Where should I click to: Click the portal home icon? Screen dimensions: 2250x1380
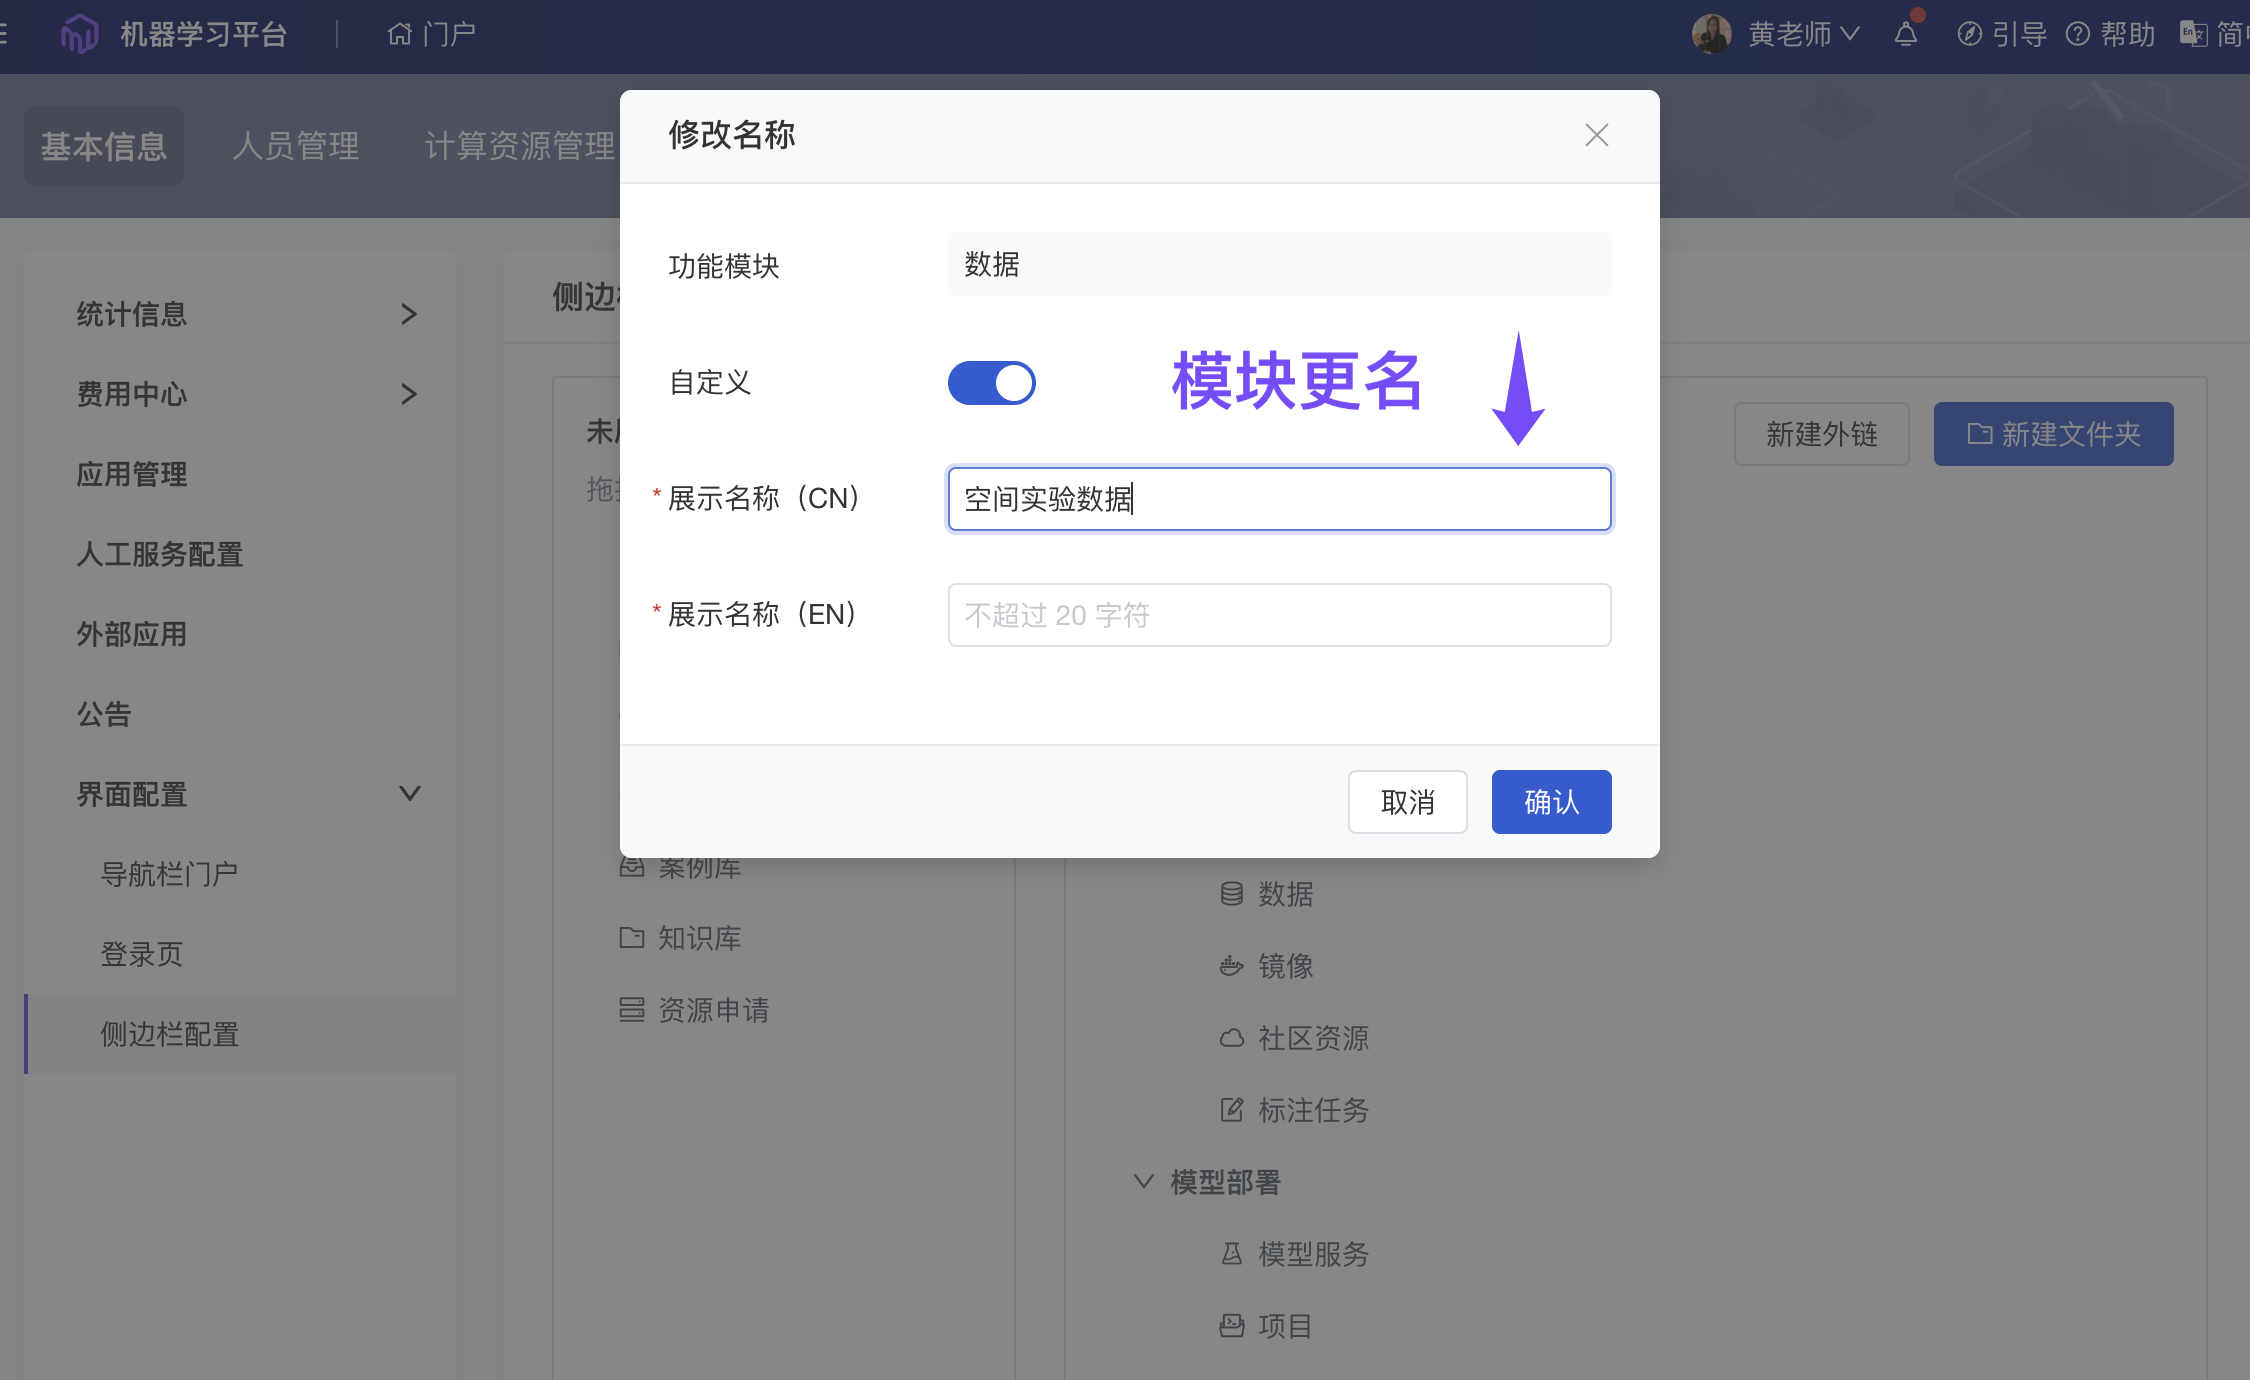(x=400, y=35)
